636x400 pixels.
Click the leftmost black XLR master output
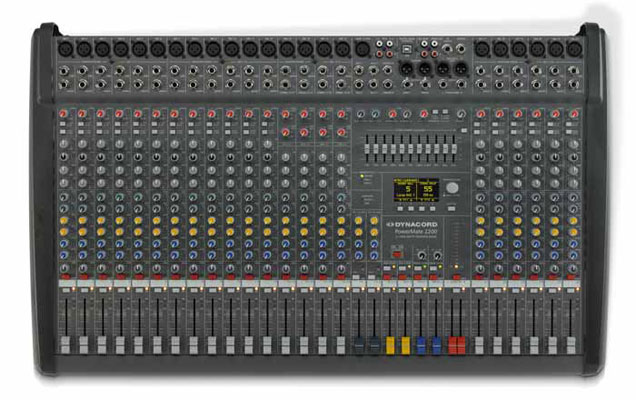pyautogui.click(x=408, y=67)
